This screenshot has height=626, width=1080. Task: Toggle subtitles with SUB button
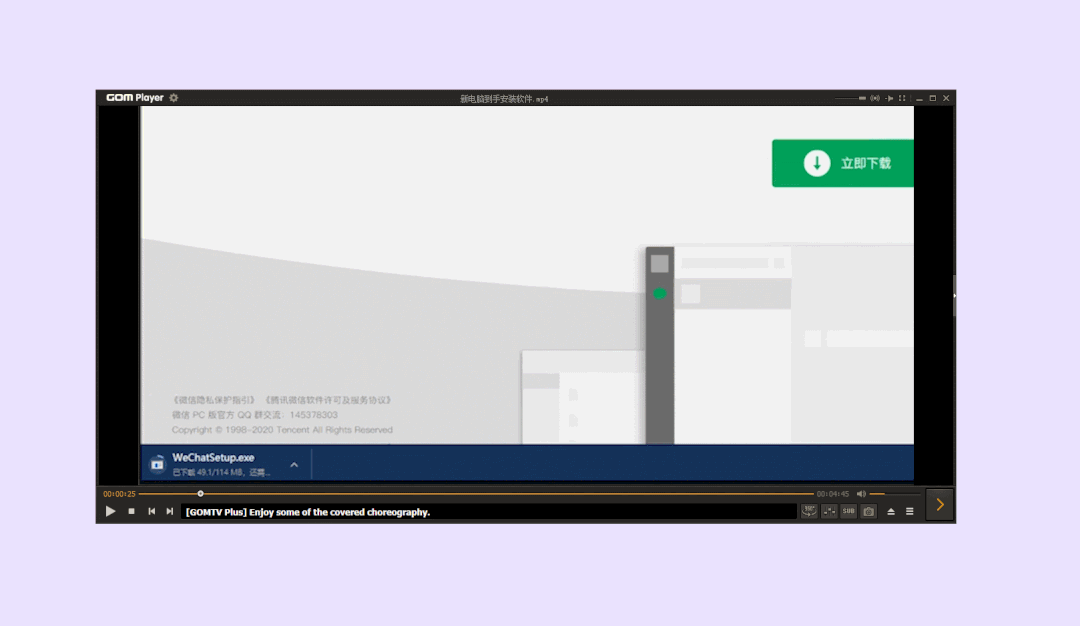click(x=849, y=511)
